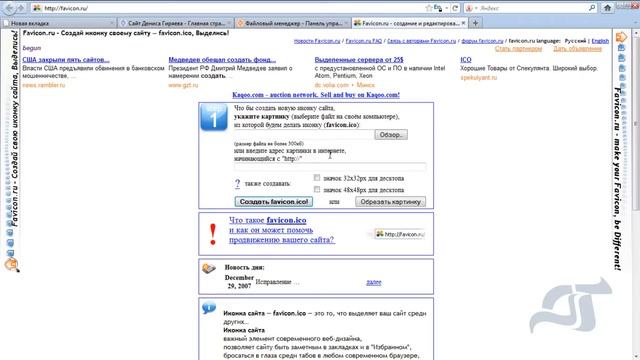Switch site language to English
This screenshot has height=360, width=640.
coord(600,41)
